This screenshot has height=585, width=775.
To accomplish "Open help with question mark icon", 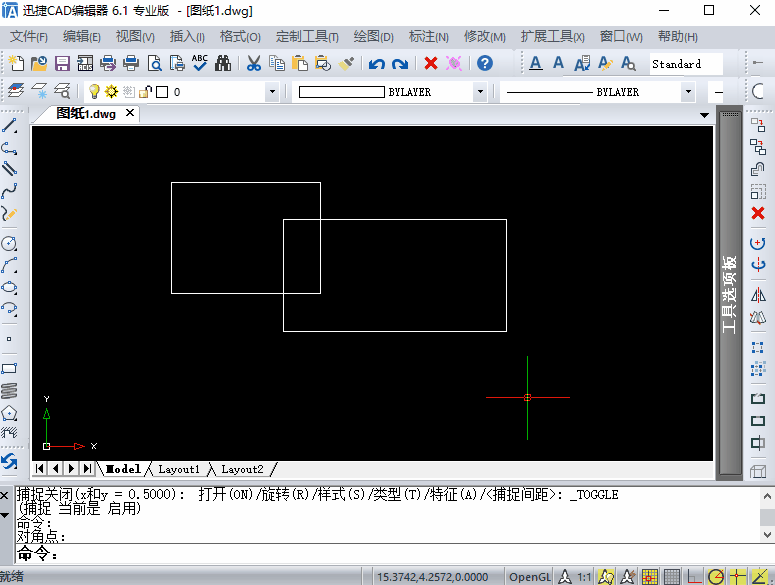I will point(485,63).
